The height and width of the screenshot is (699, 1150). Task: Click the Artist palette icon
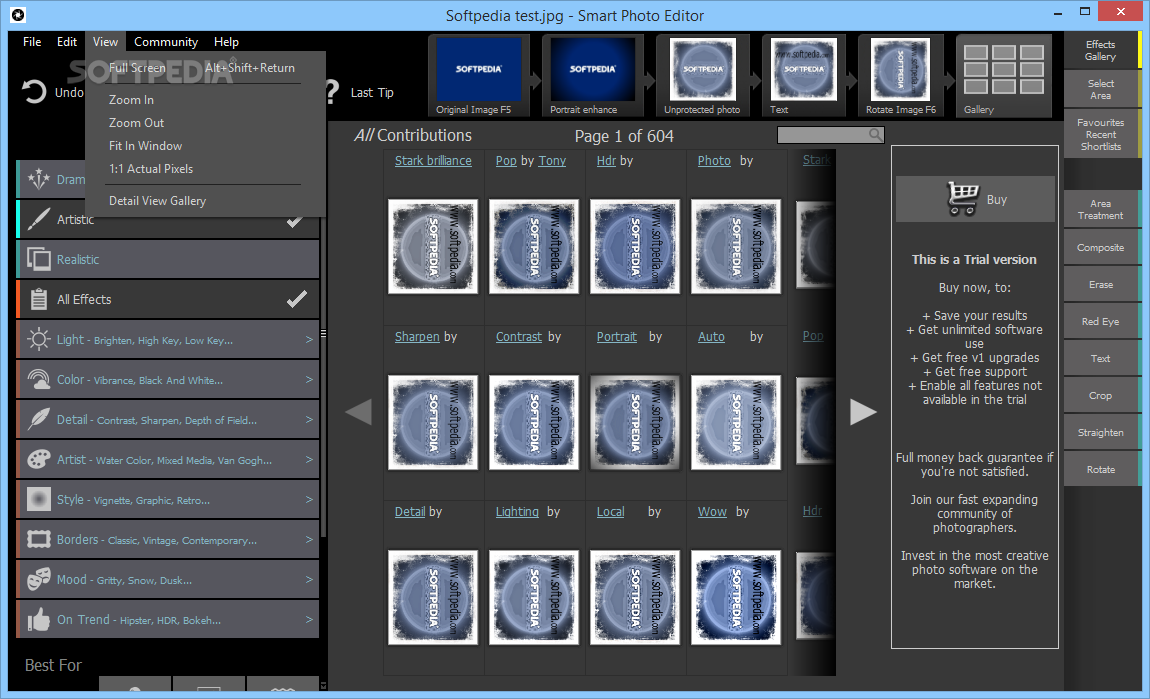click(38, 459)
